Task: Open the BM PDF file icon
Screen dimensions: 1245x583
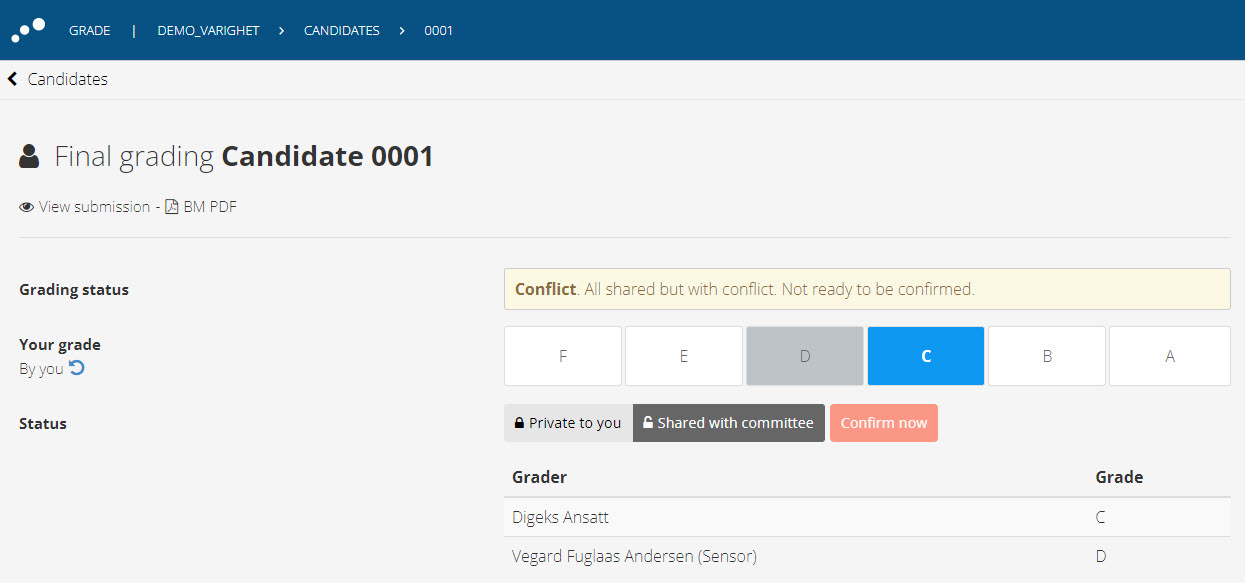Action: pos(171,207)
